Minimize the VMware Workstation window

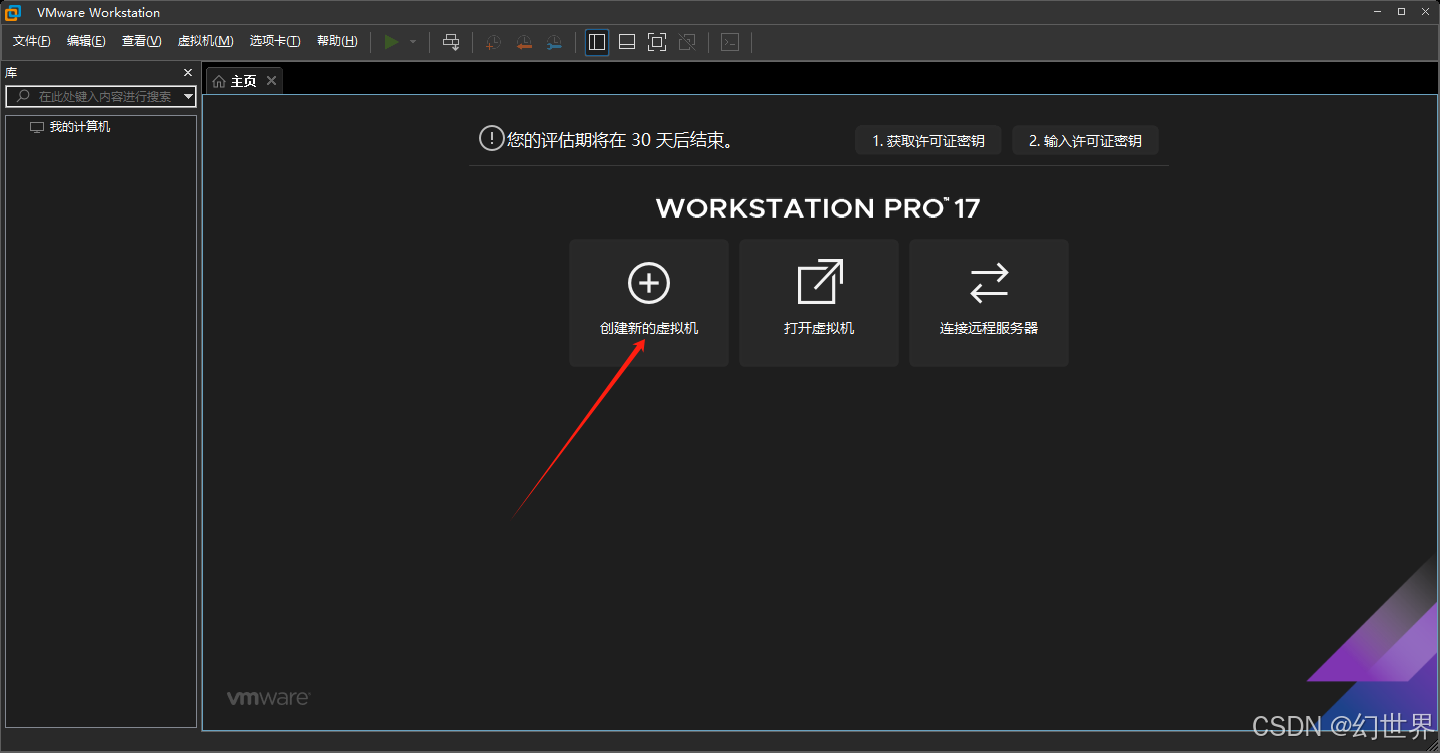coord(1376,11)
